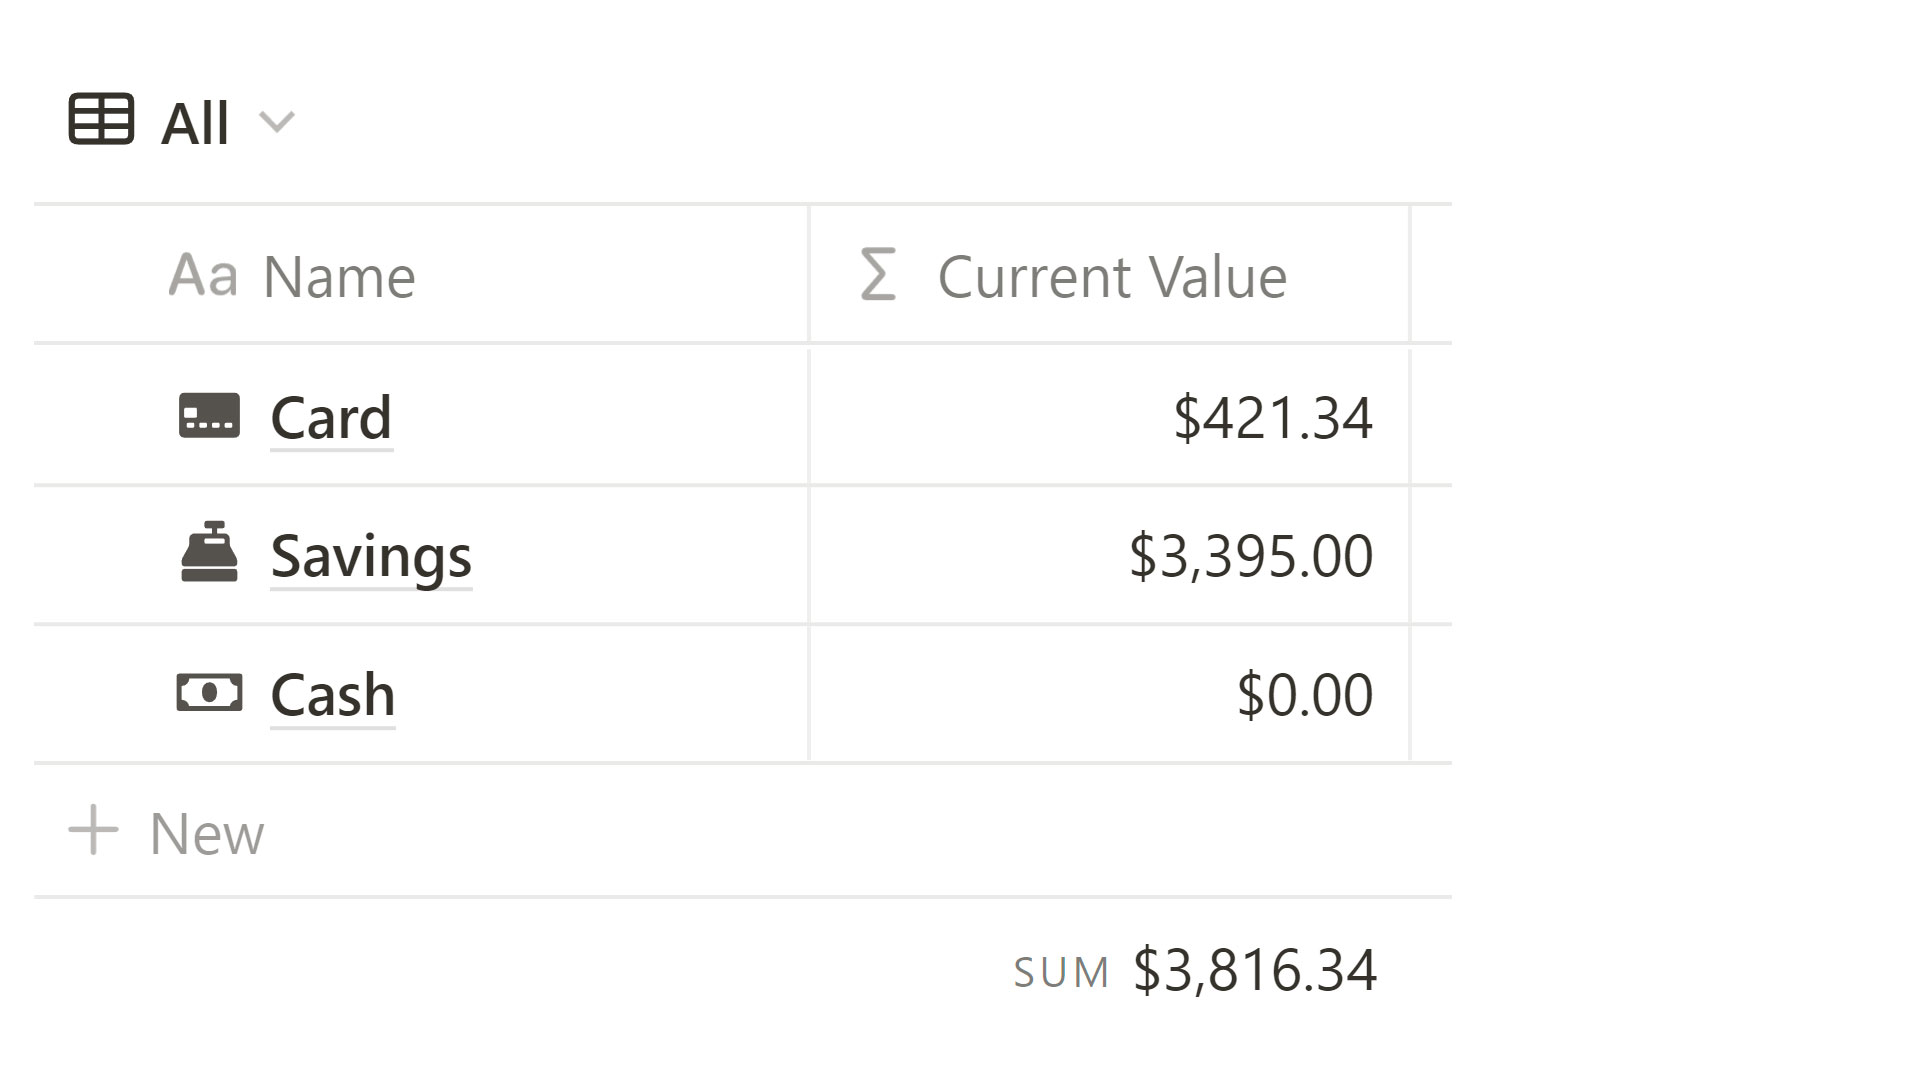Click the table view icon beside All
The width and height of the screenshot is (1920, 1080).
(x=101, y=120)
